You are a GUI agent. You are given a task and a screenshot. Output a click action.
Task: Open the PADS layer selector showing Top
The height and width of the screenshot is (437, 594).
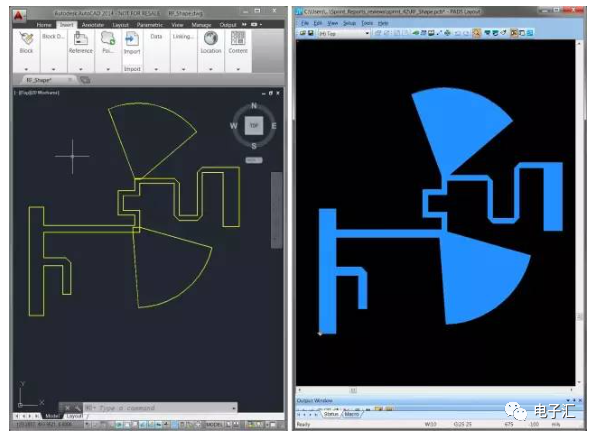coord(344,33)
